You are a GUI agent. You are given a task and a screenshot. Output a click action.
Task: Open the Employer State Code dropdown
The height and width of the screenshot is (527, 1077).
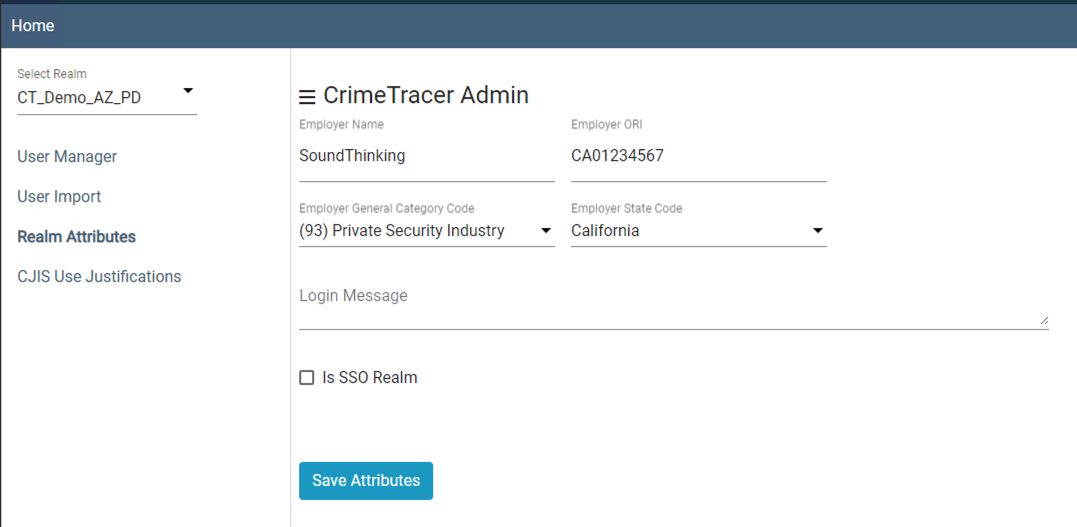pos(699,231)
